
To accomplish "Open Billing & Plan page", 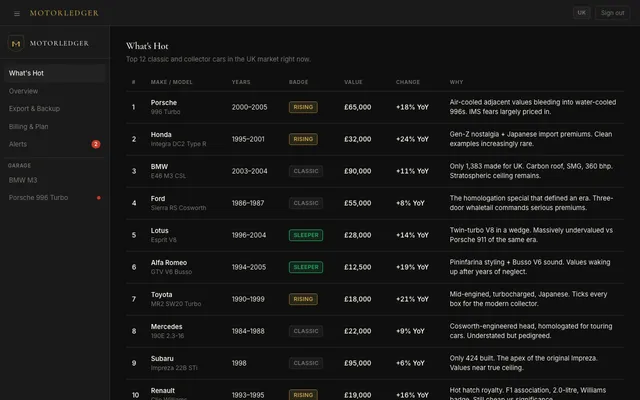I will pyautogui.click(x=55, y=127).
